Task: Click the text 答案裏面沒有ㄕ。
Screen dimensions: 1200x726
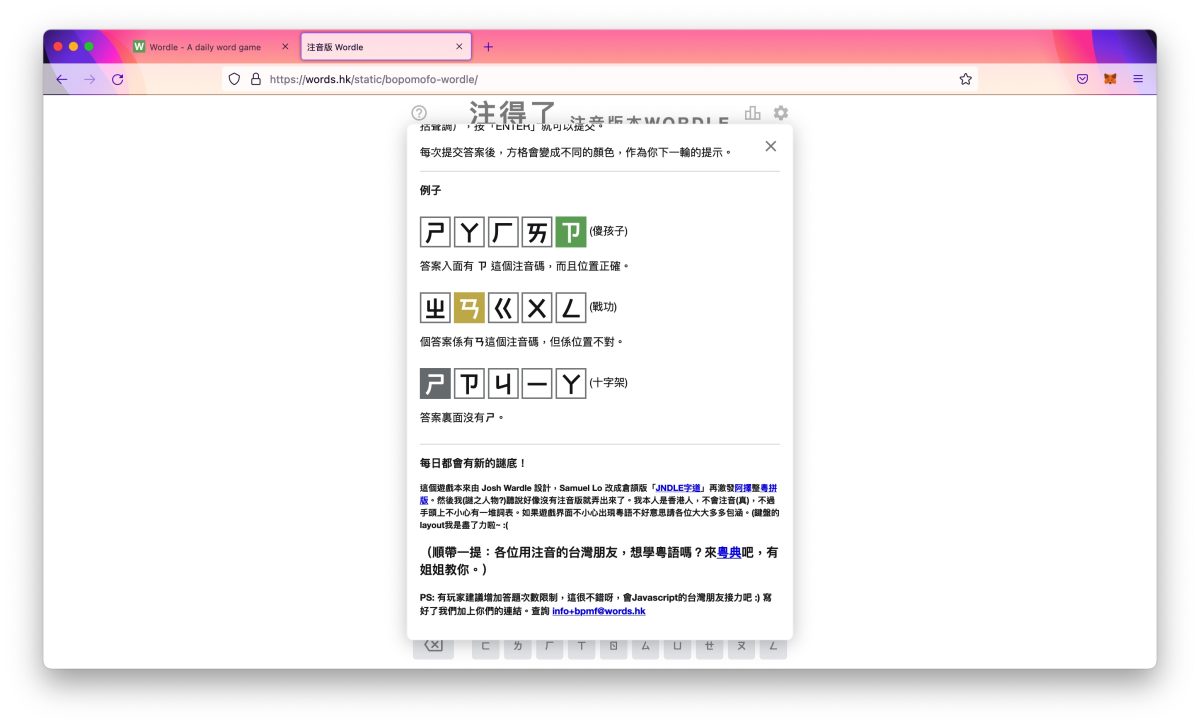Action: coord(462,417)
